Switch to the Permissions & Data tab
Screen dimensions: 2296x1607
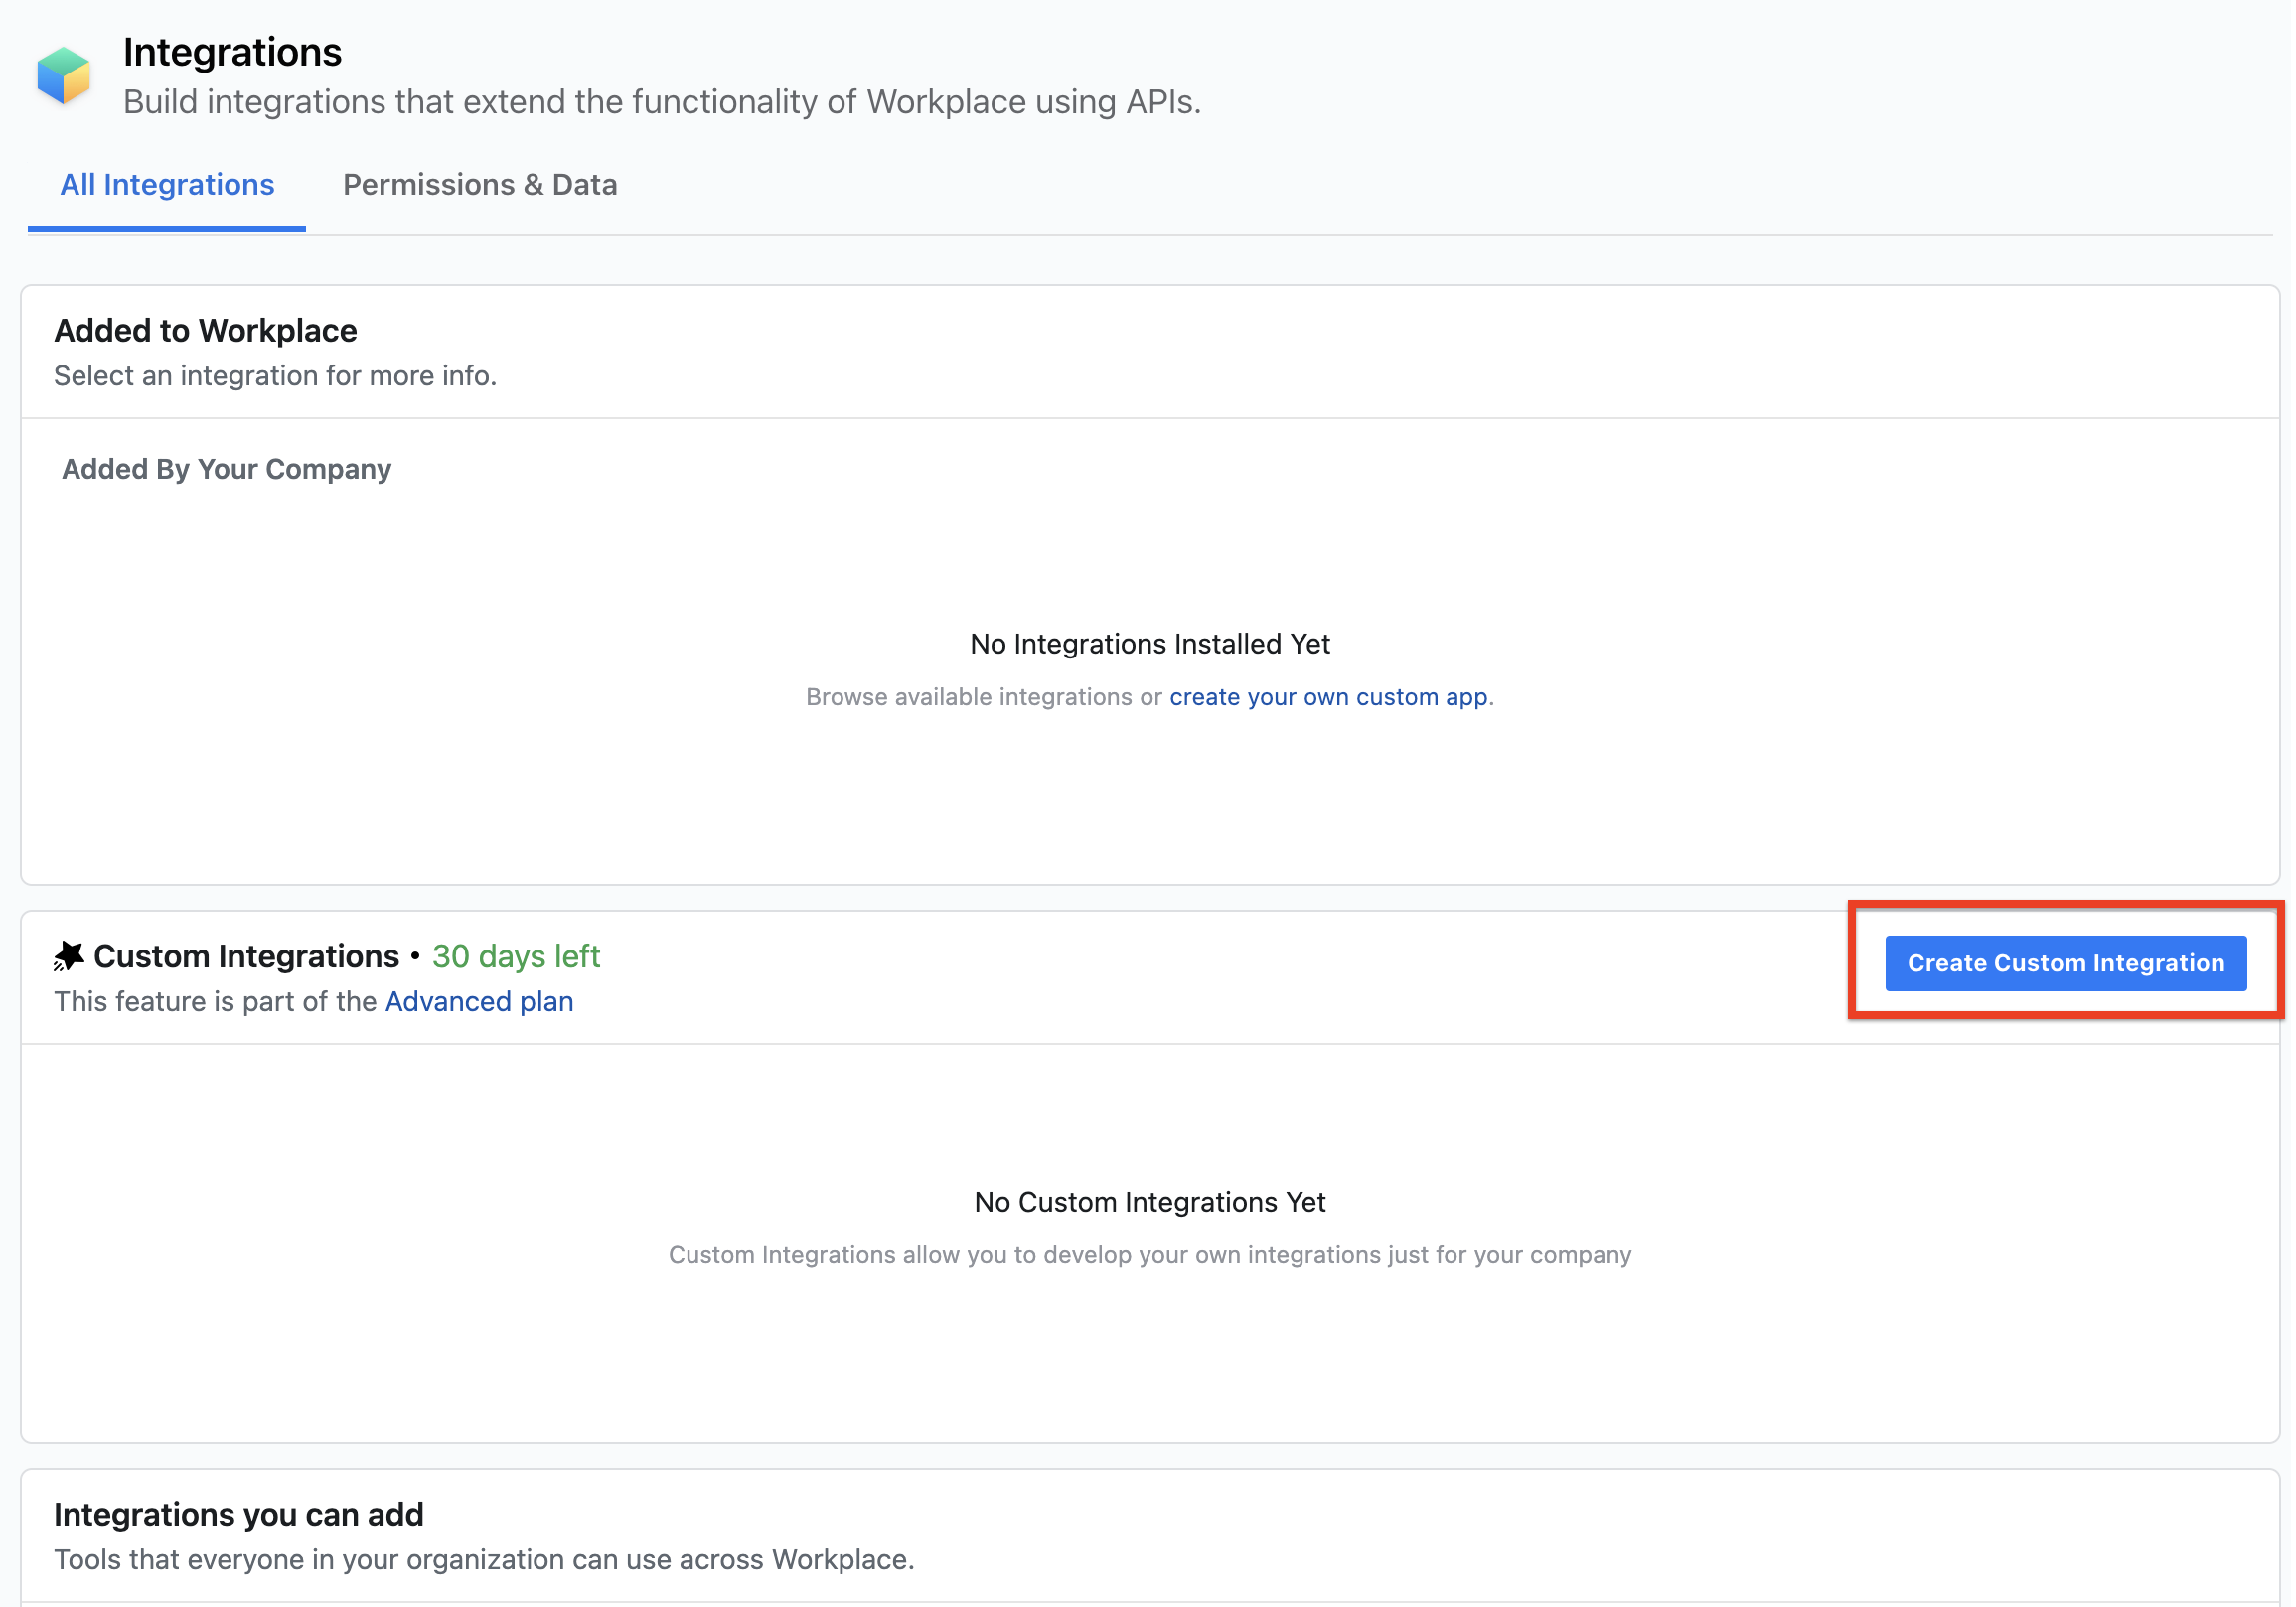pos(480,184)
